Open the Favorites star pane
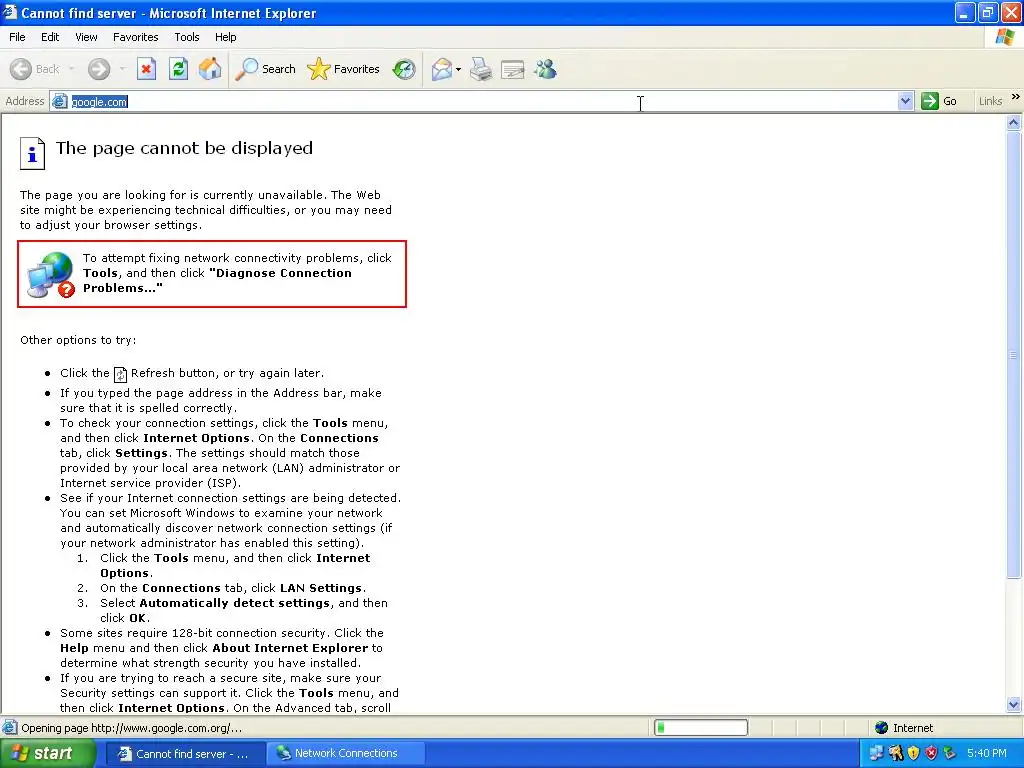This screenshot has height=768, width=1024. tap(344, 69)
